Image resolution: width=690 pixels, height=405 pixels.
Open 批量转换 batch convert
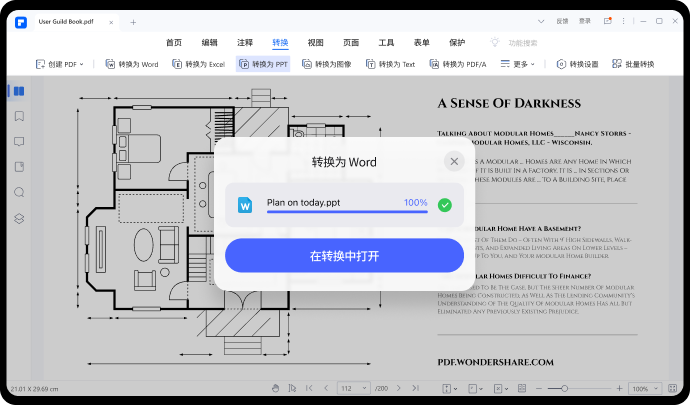point(633,64)
